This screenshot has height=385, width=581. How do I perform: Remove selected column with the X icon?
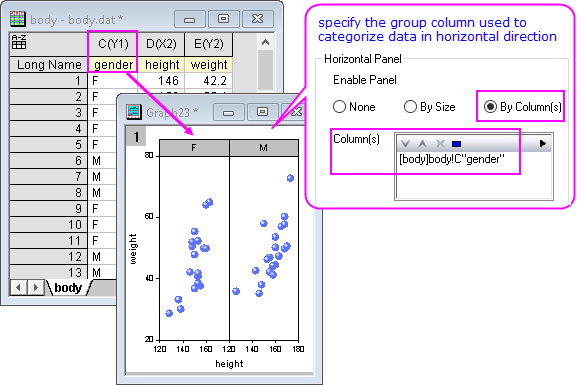point(440,144)
